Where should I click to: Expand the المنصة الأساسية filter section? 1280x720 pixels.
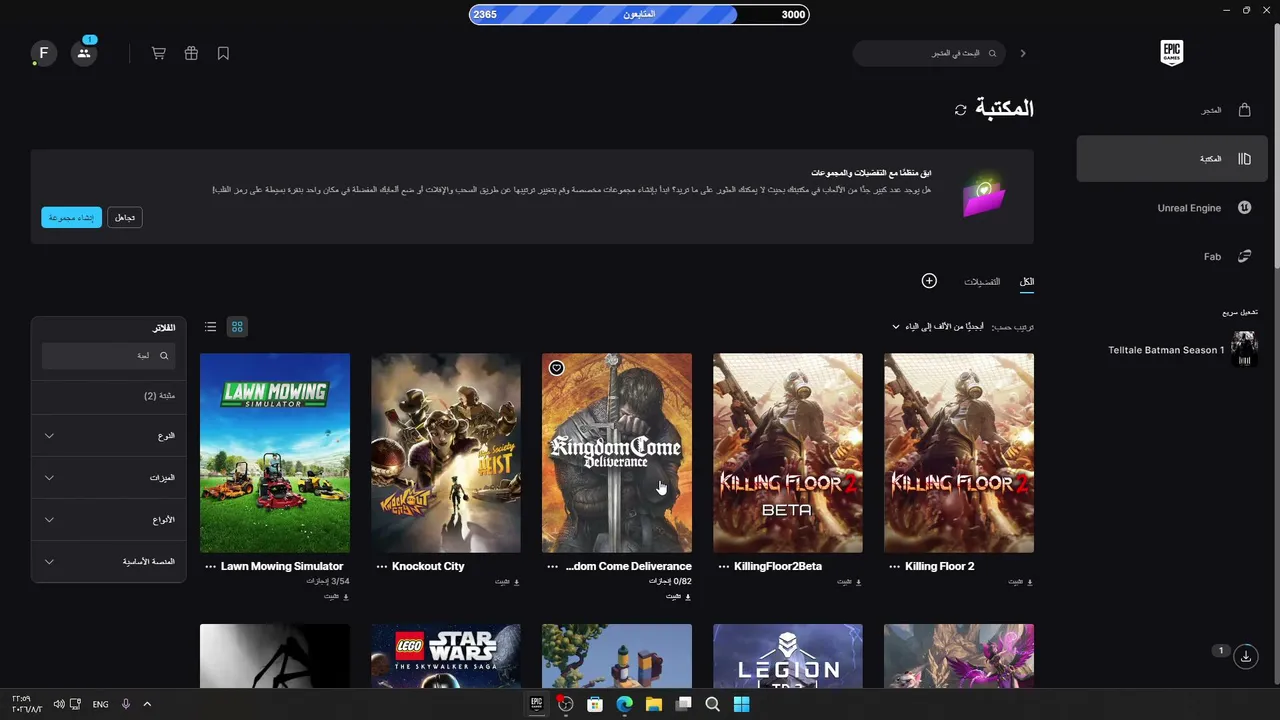coord(109,562)
